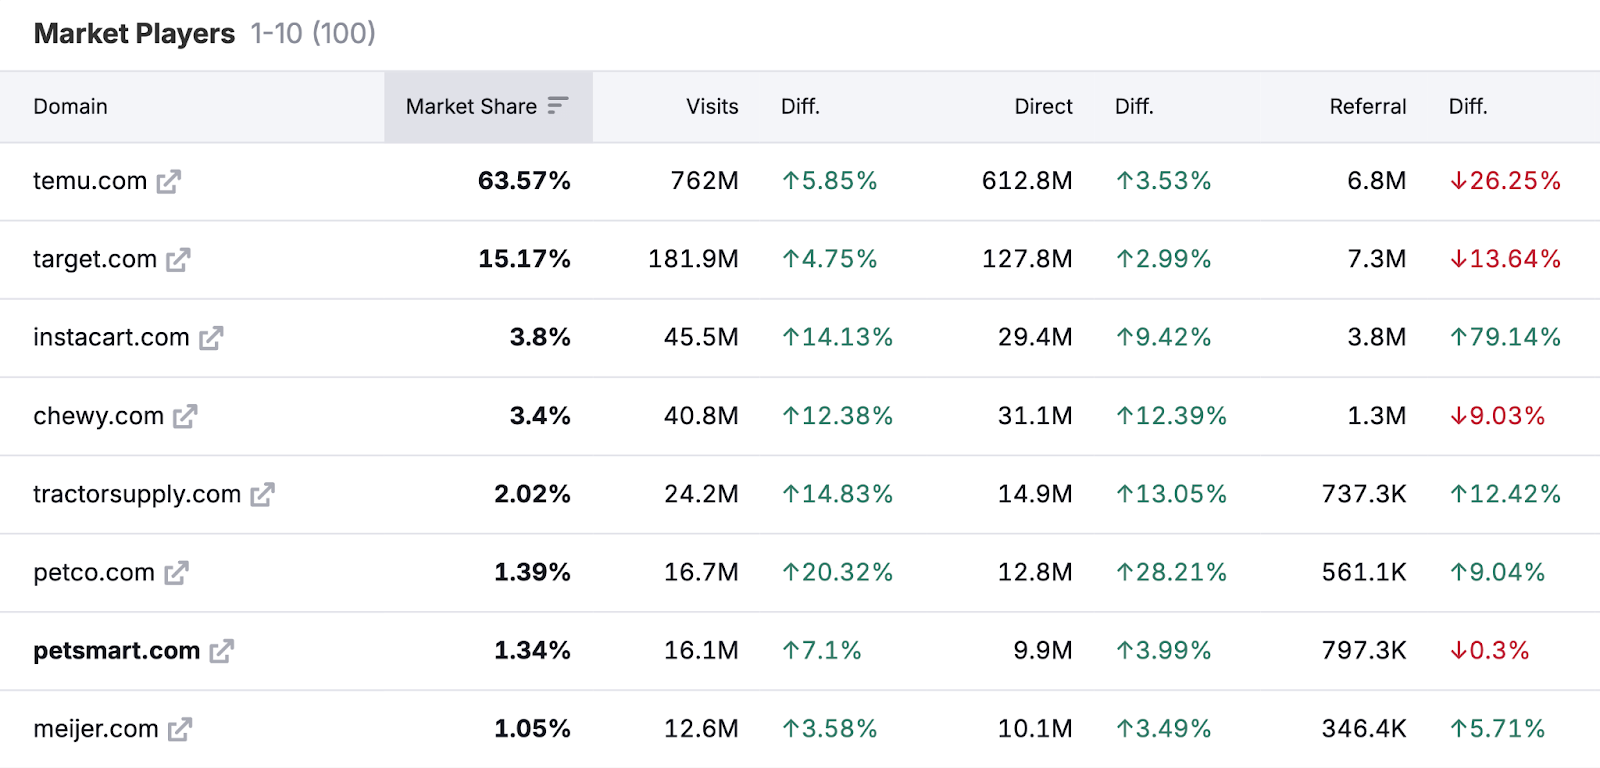The image size is (1600, 768).
Task: Open the target.com domain link
Action: click(95, 260)
